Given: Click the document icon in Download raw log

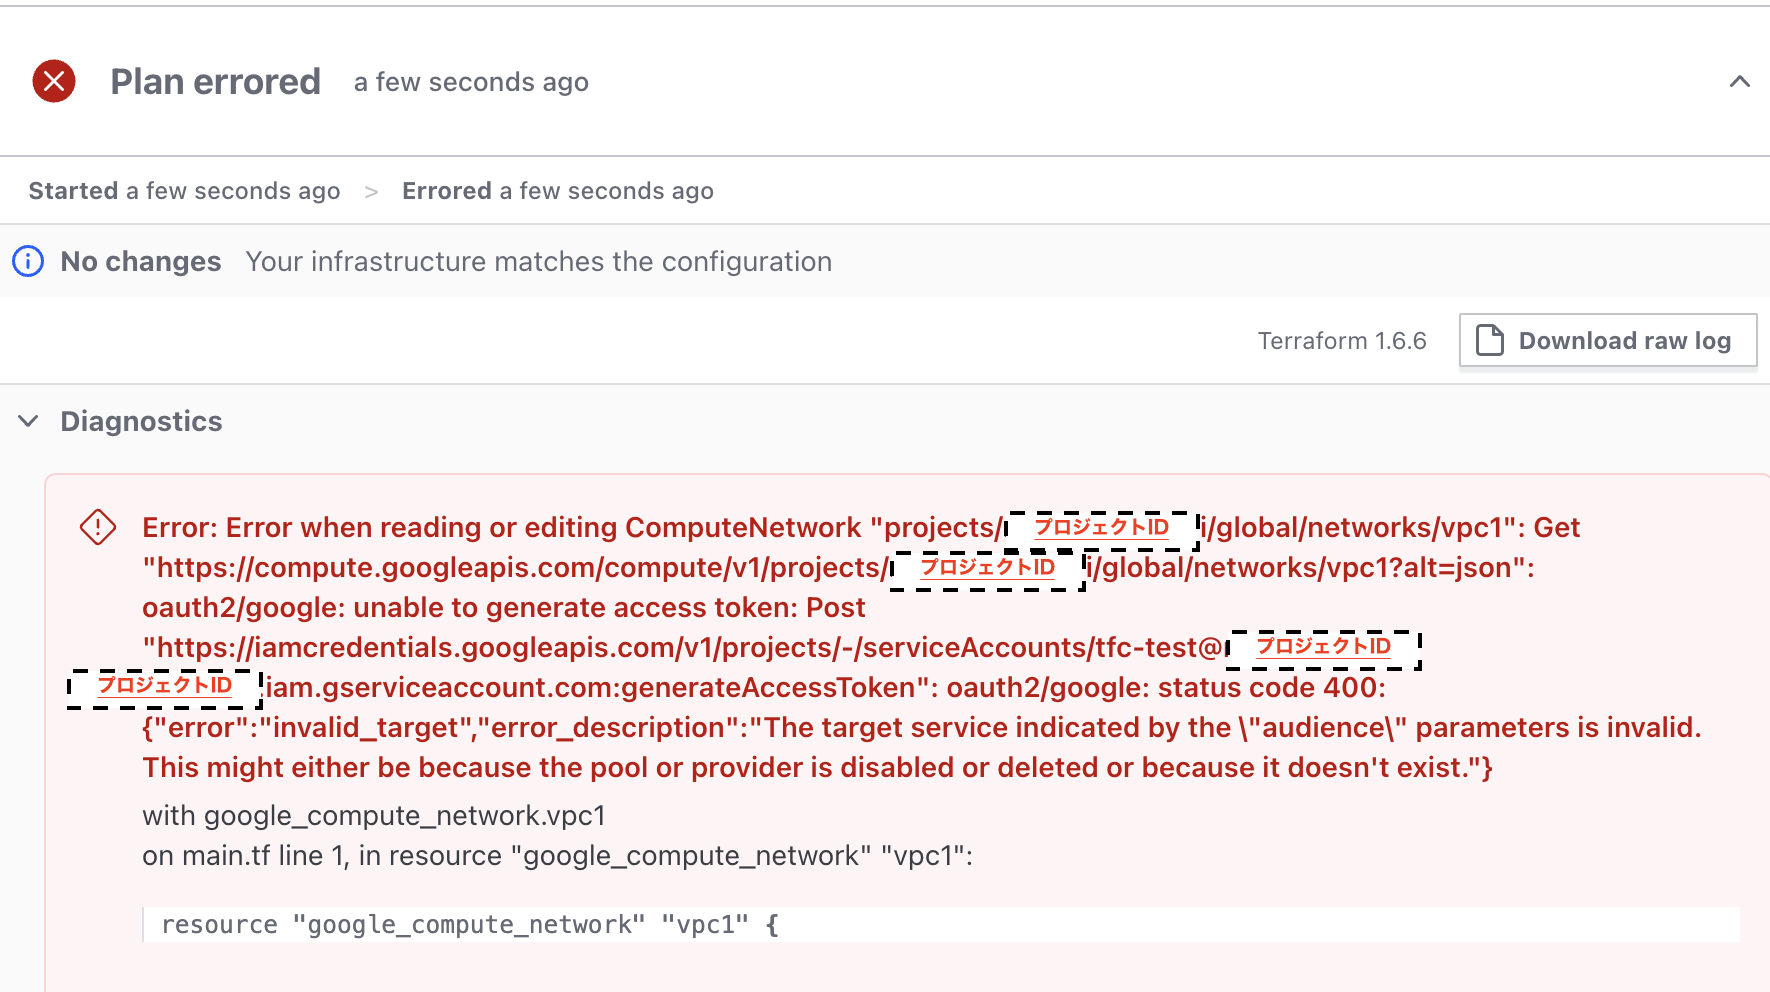Looking at the screenshot, I should [x=1490, y=340].
